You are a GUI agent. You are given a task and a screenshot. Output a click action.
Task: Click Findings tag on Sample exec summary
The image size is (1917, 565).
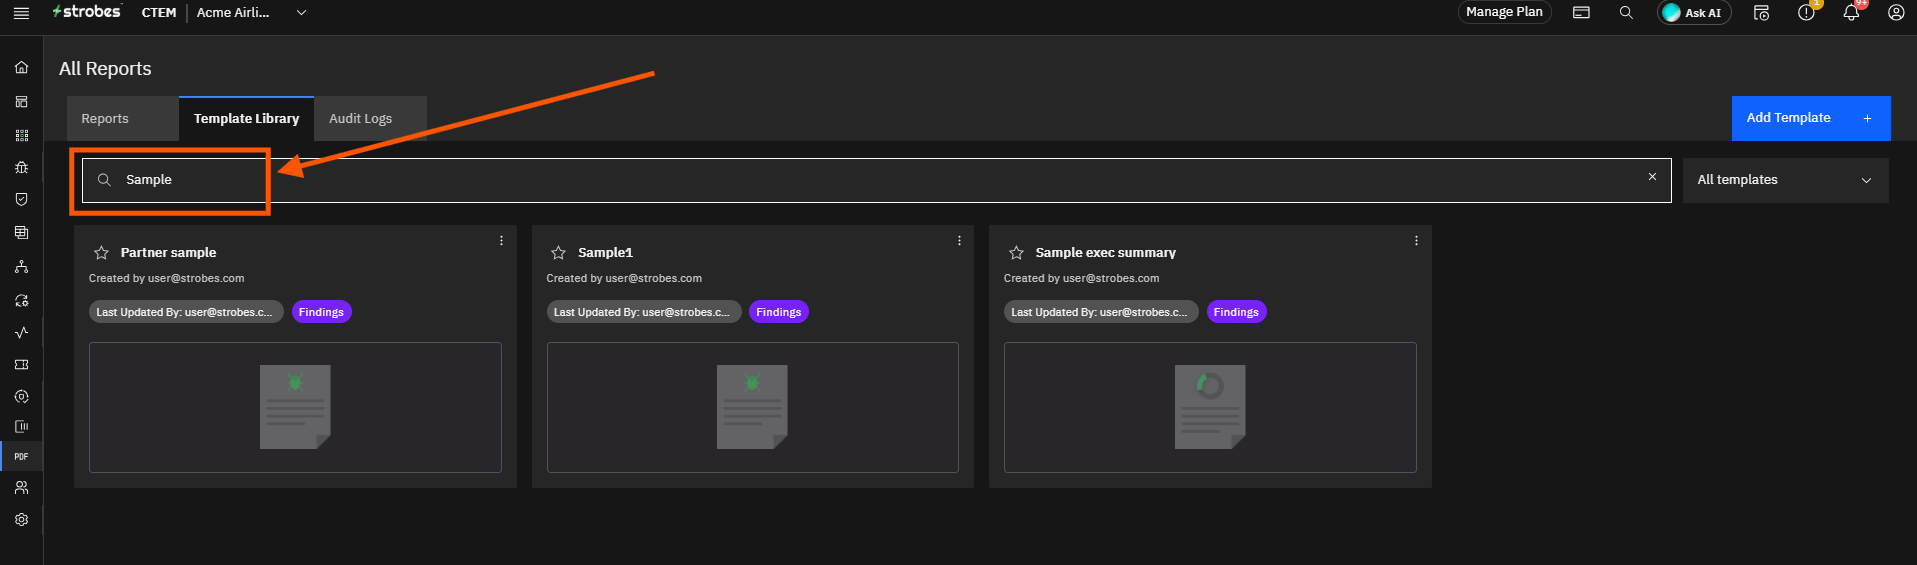(x=1236, y=312)
